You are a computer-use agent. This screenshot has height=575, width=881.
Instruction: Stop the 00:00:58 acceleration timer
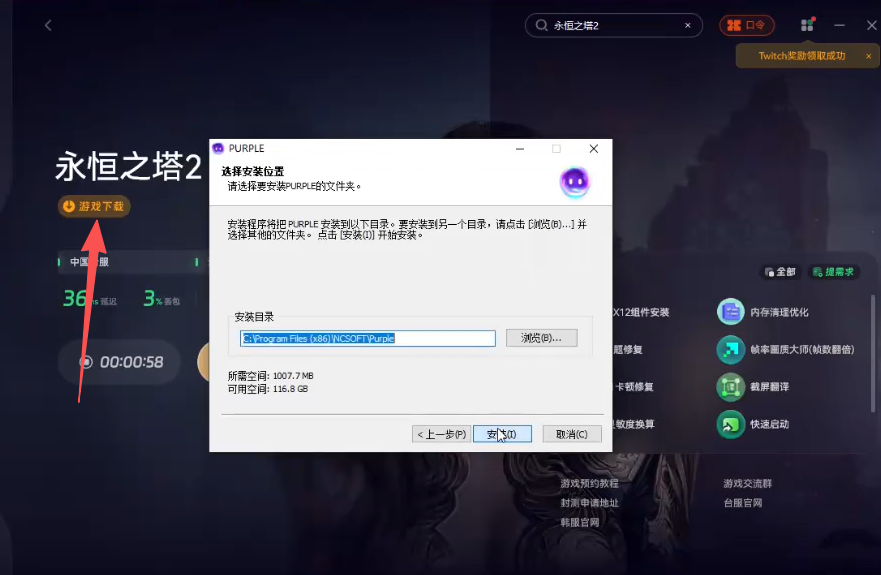(x=87, y=362)
